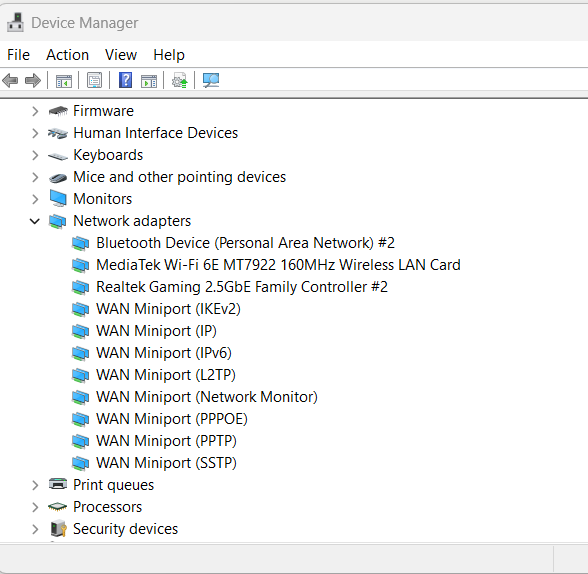The image size is (588, 574).
Task: Click the Back arrow toolbar icon
Action: click(10, 80)
